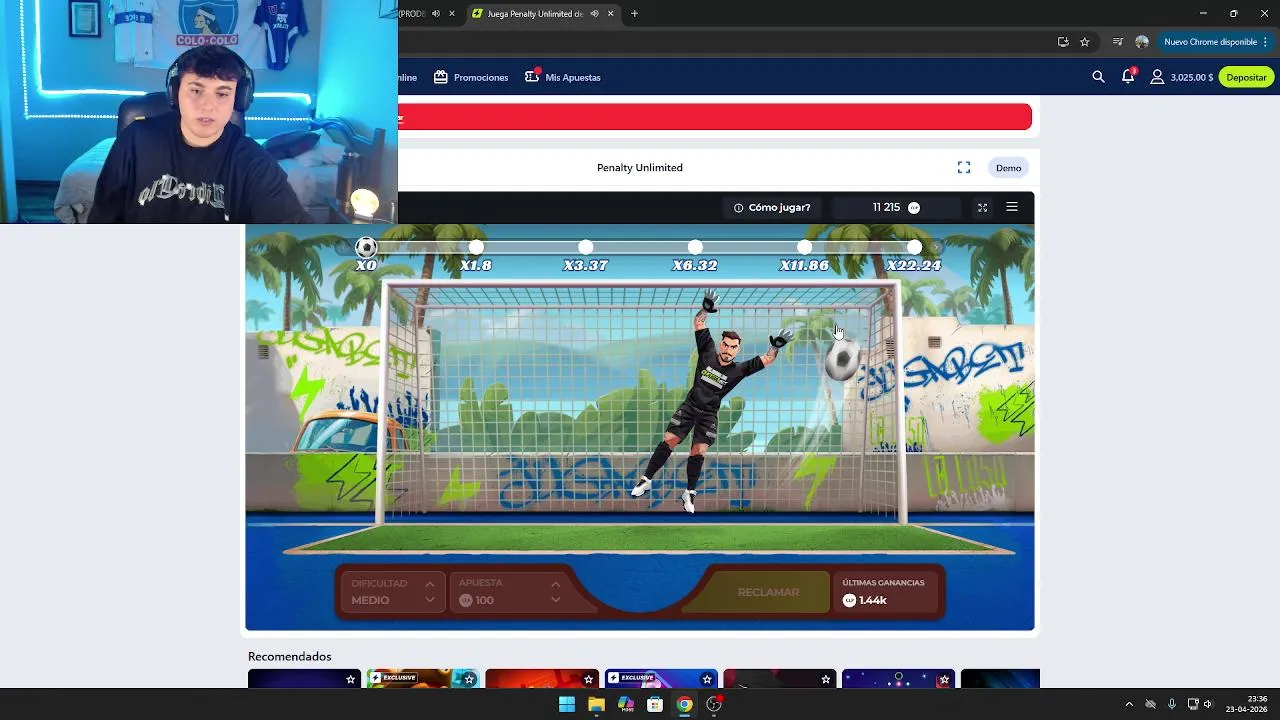Favorite the third recommended game star
Image resolution: width=1280 pixels, height=720 pixels.
588,679
